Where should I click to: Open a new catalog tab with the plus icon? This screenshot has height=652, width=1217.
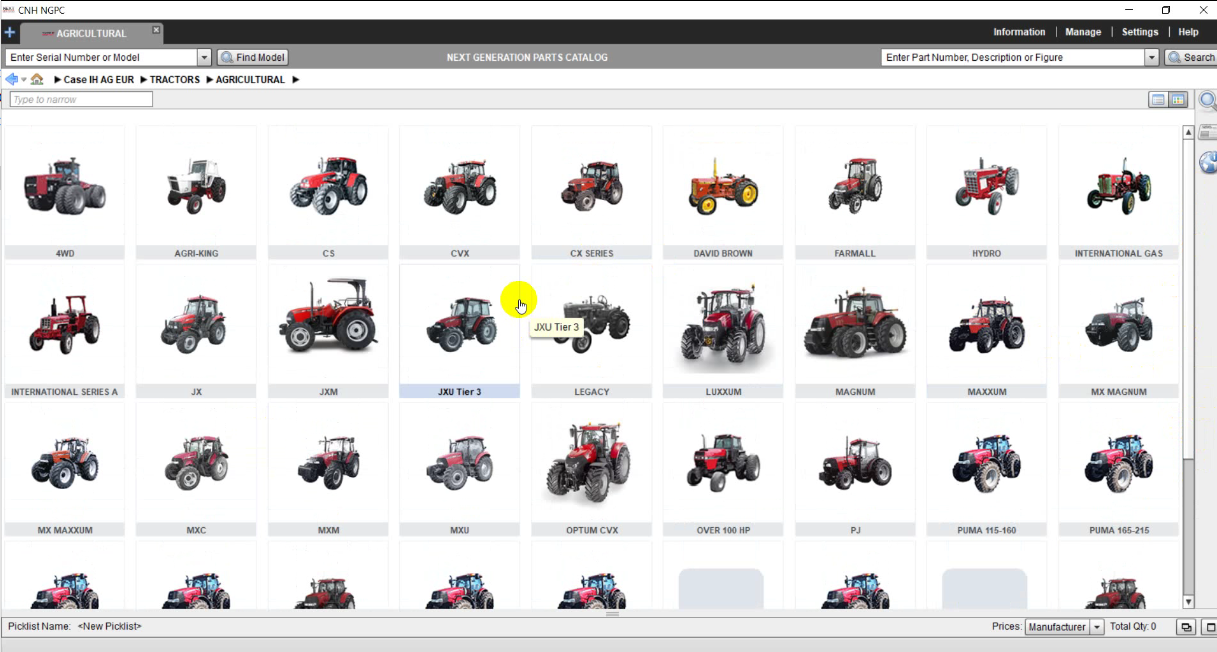pyautogui.click(x=10, y=33)
